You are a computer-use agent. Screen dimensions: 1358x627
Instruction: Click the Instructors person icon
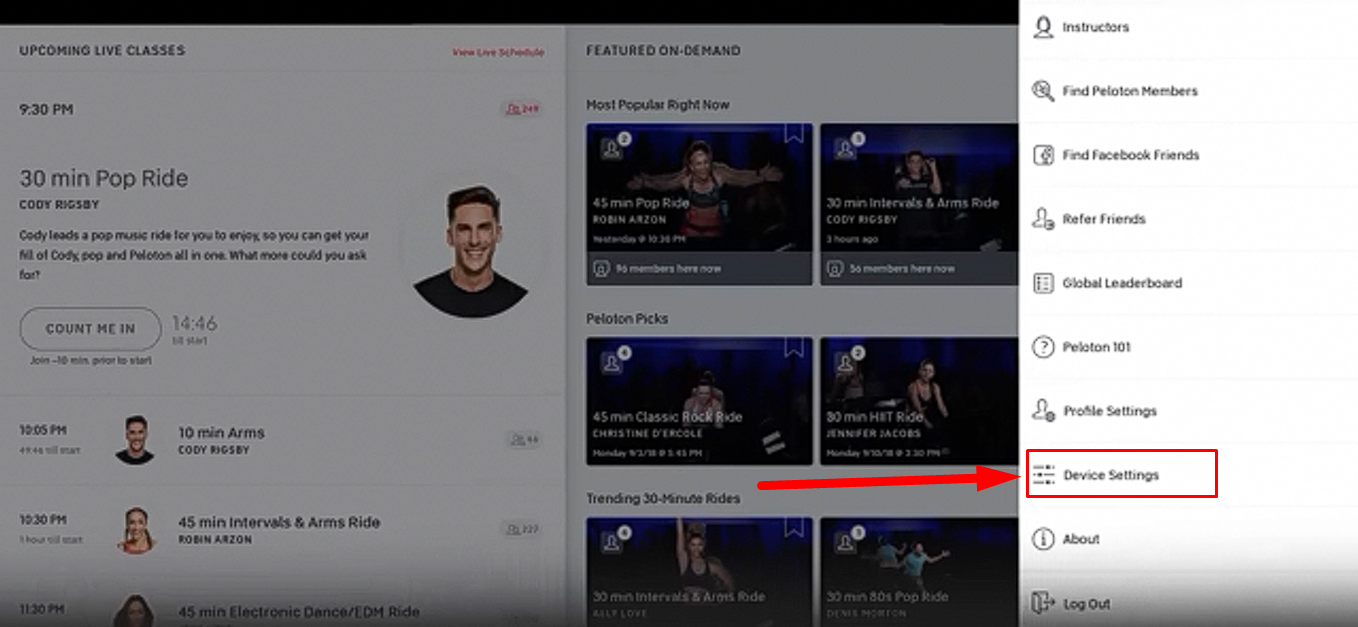click(x=1043, y=27)
